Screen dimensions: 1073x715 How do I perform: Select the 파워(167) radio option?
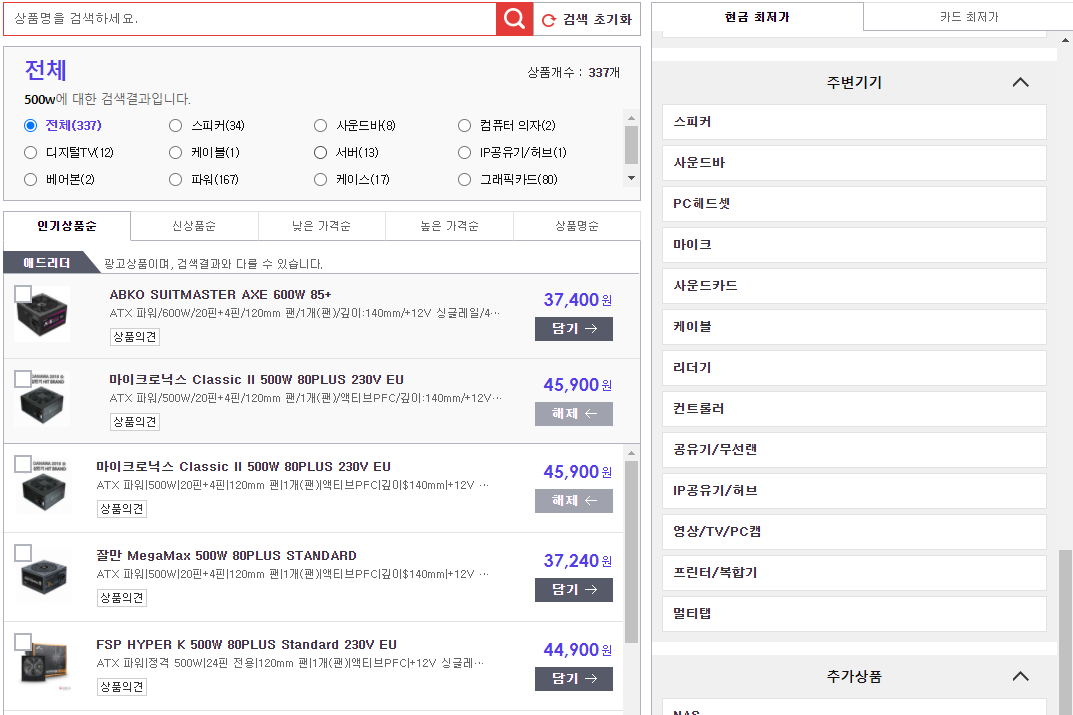175,179
